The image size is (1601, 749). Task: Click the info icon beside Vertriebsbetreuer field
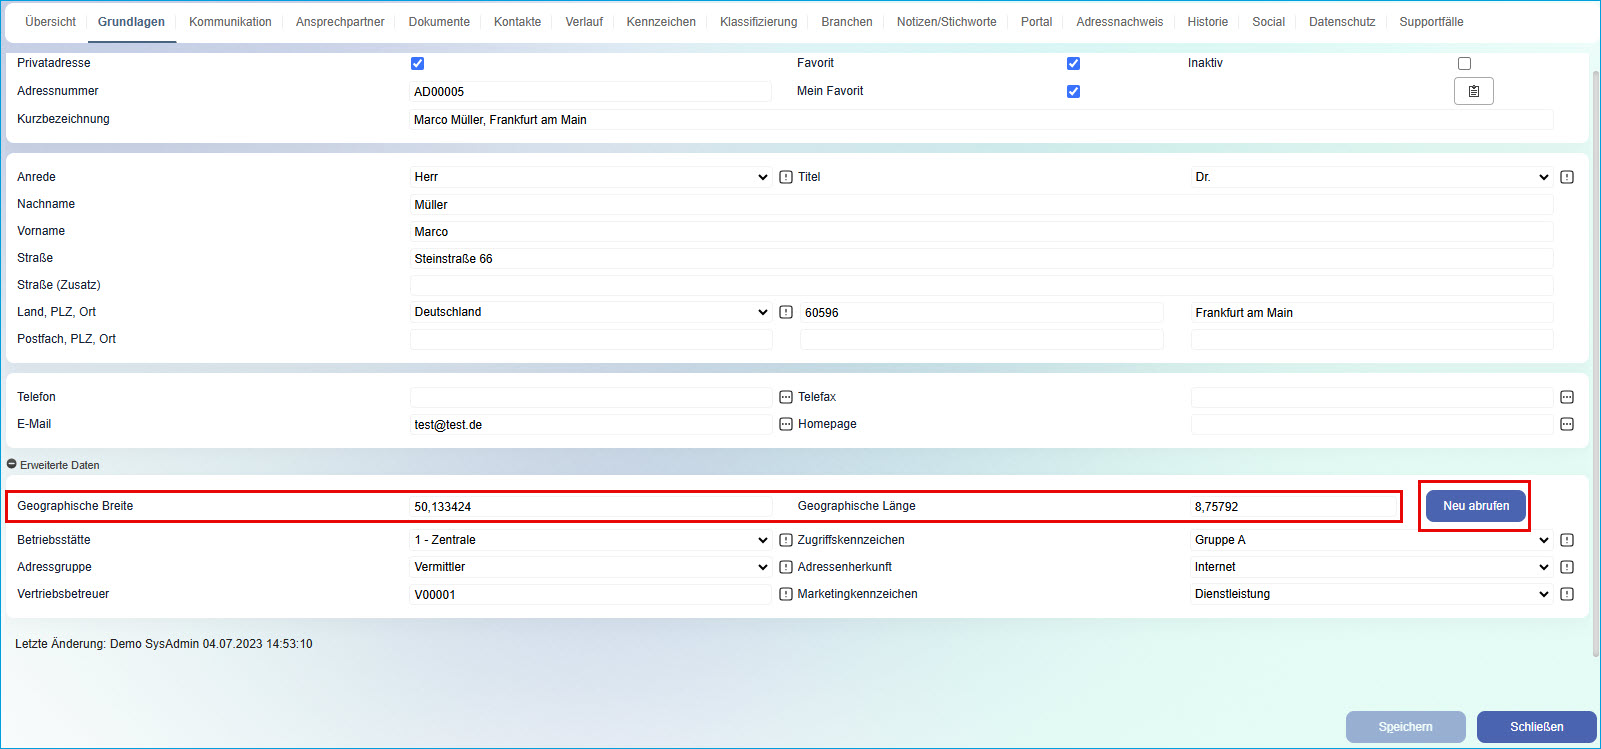(x=786, y=594)
